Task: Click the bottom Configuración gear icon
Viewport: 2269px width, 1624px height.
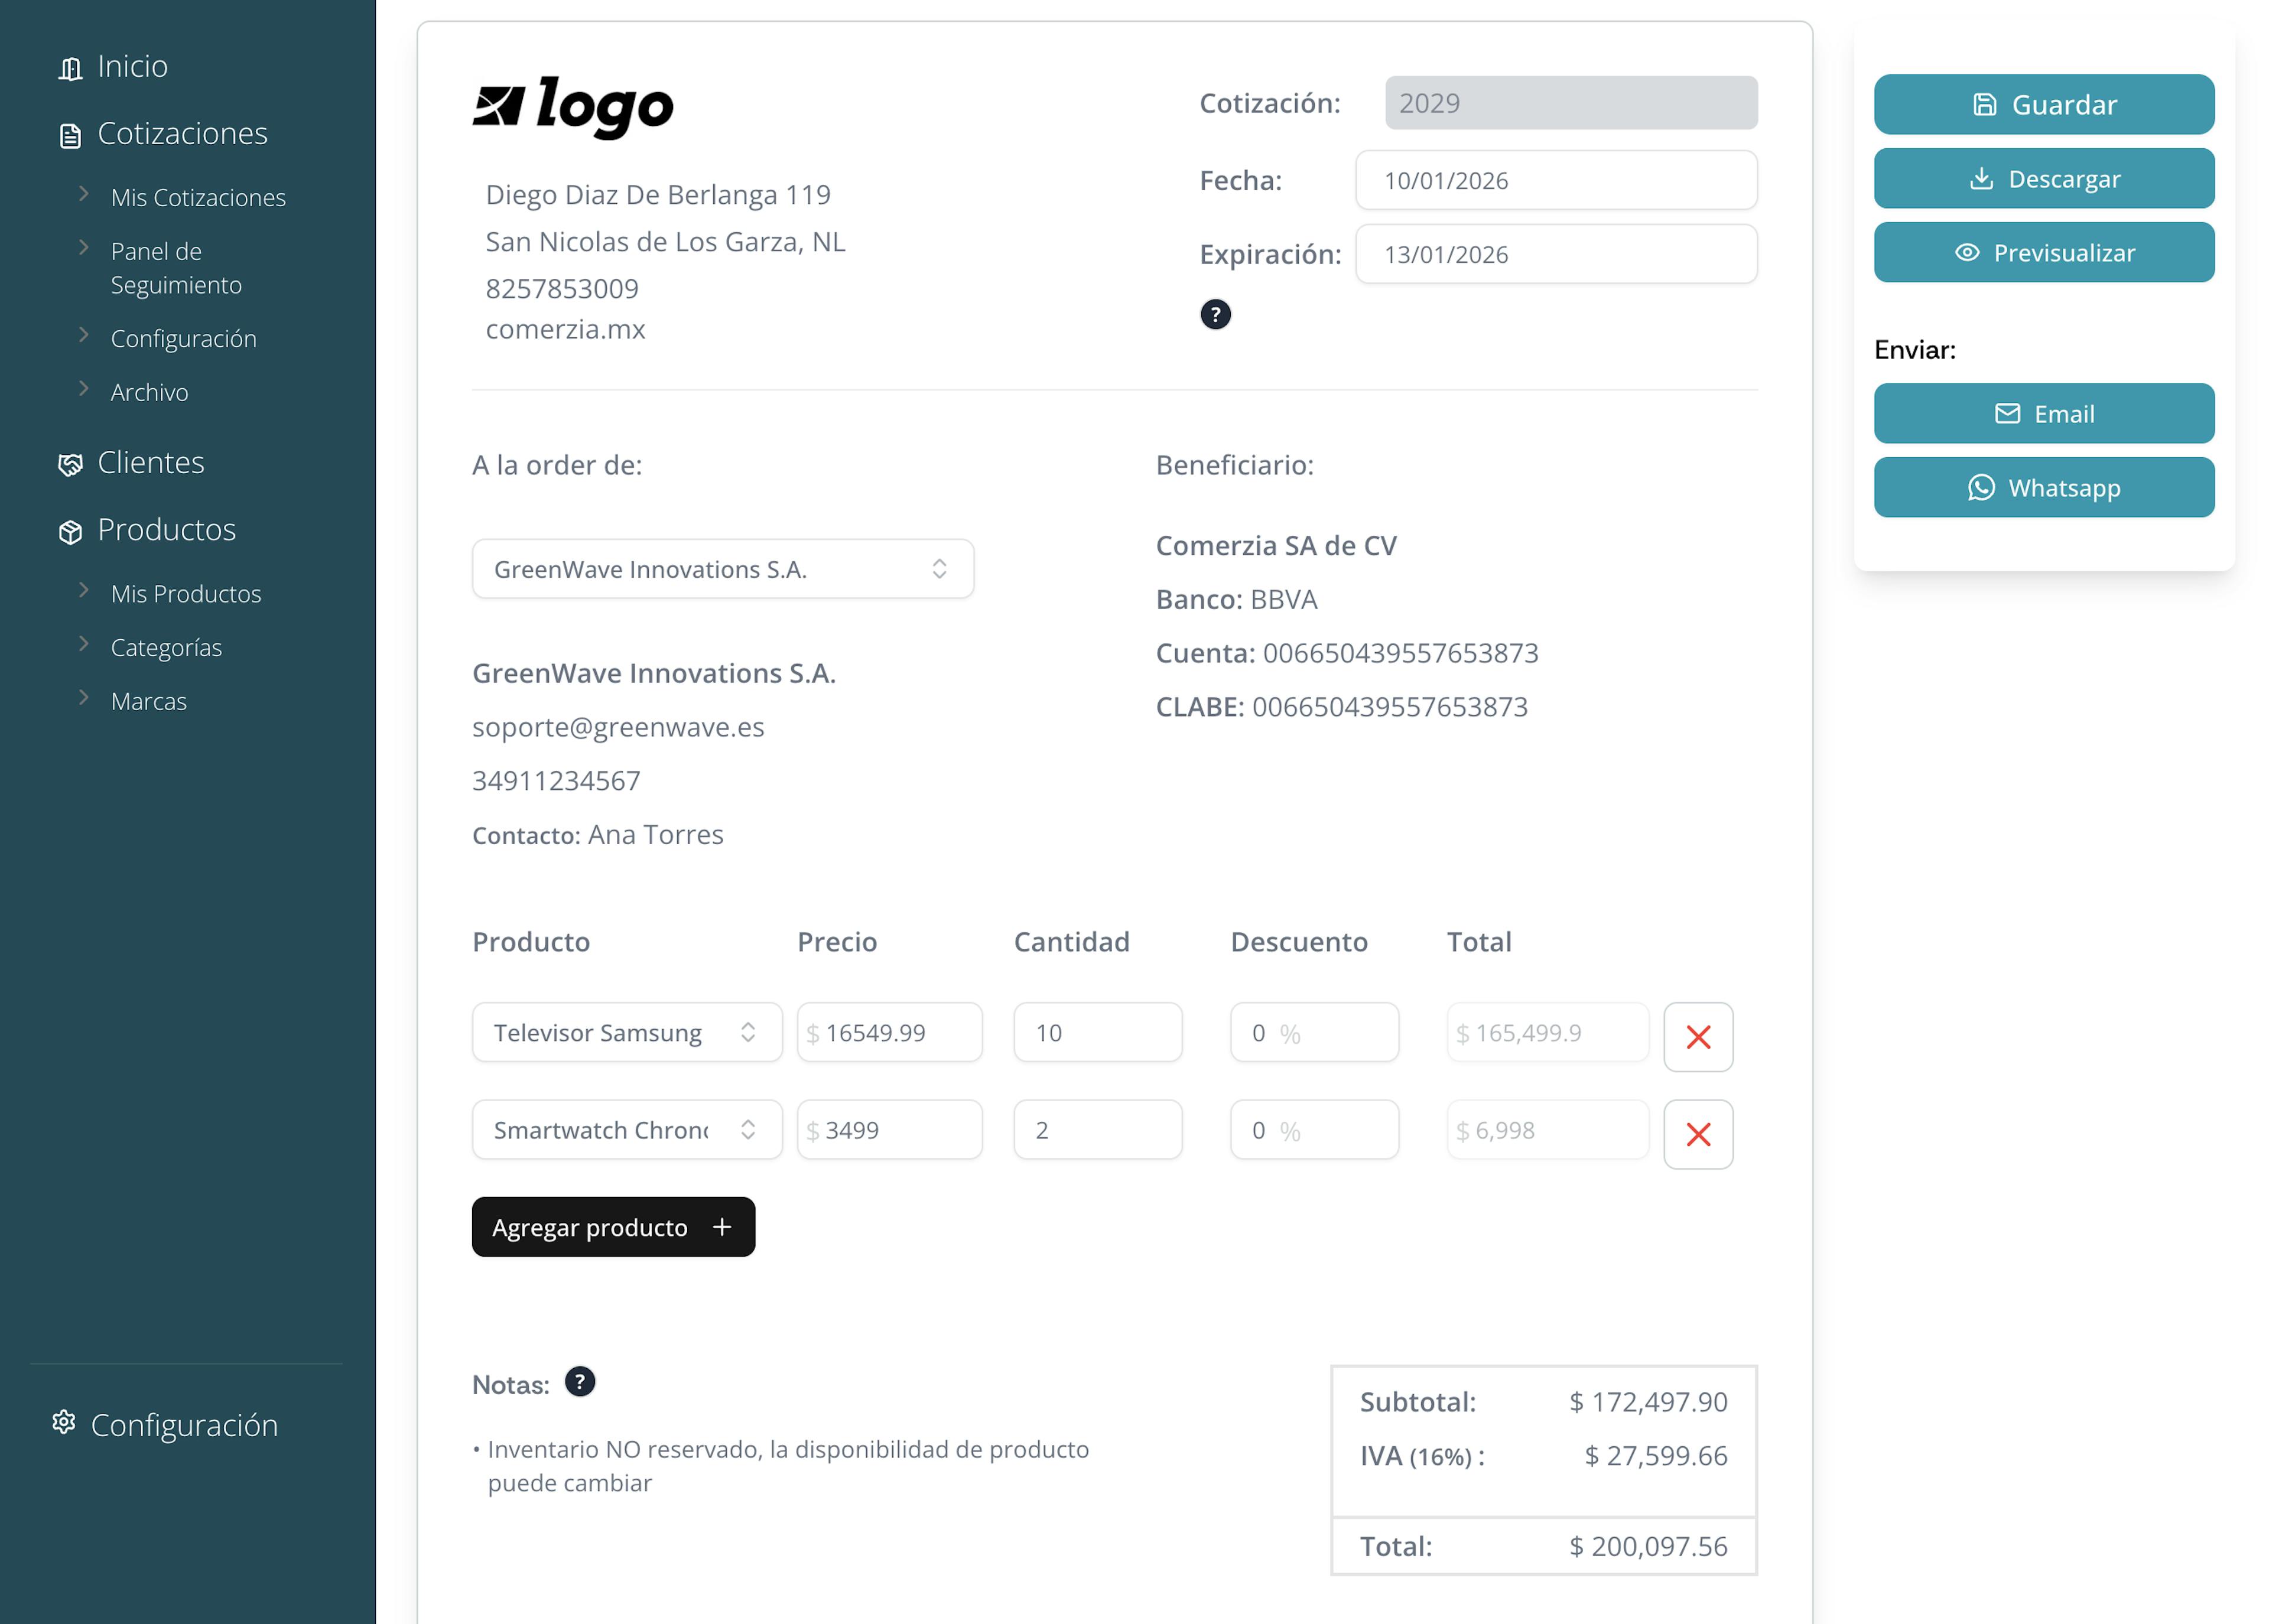Action: (64, 1422)
